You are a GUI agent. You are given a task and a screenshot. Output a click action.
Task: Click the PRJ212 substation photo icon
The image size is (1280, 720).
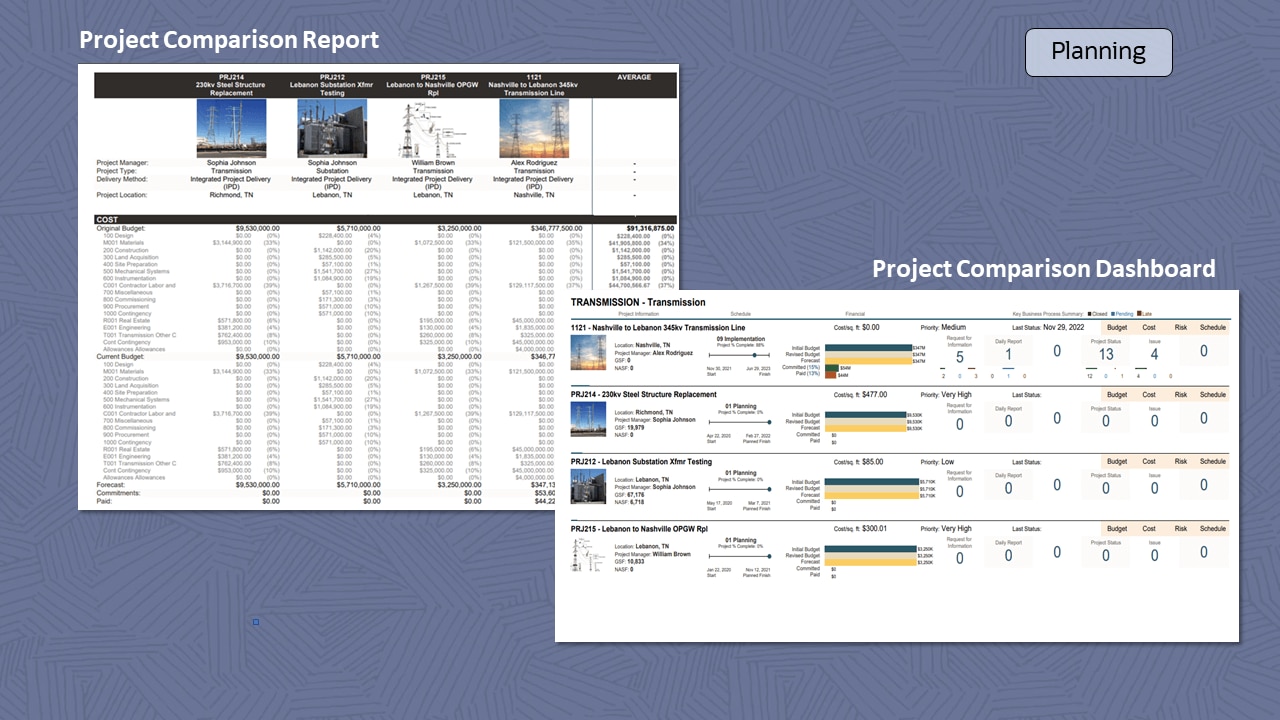pyautogui.click(x=588, y=488)
